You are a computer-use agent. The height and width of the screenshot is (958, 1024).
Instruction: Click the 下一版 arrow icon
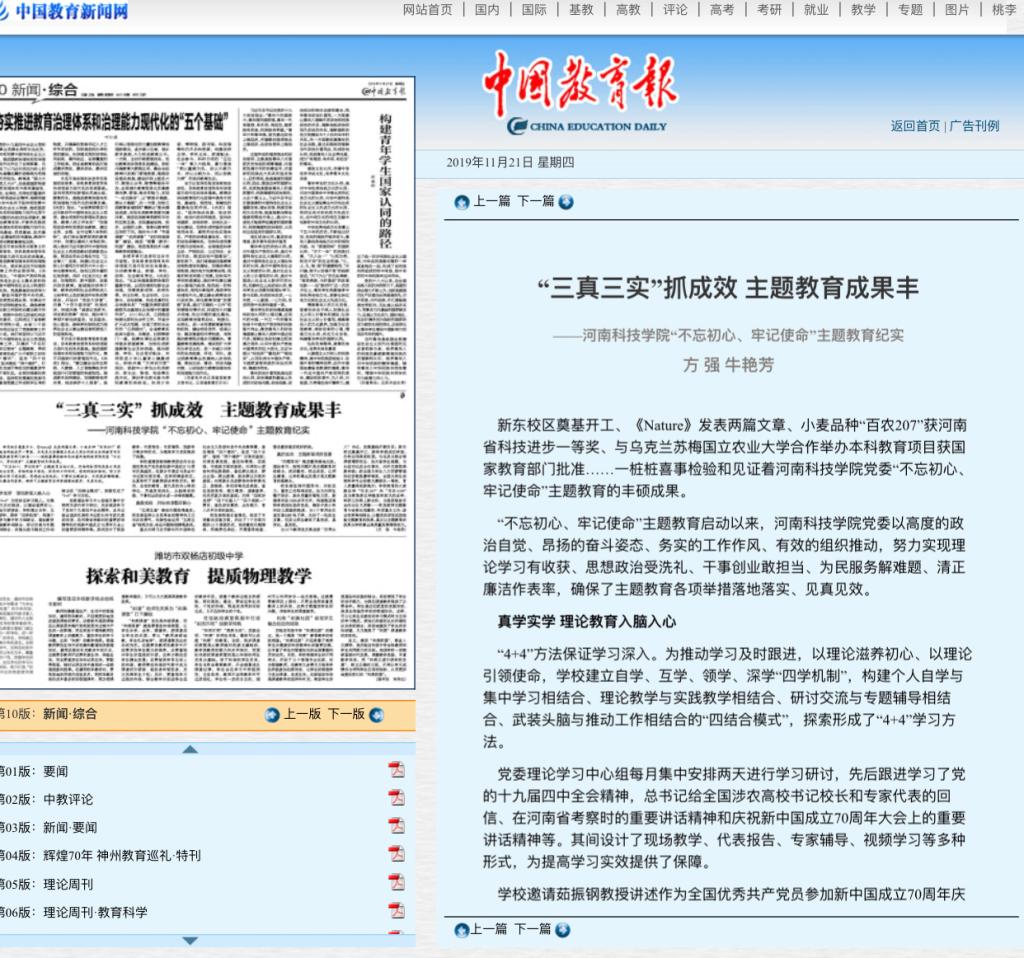(x=376, y=715)
